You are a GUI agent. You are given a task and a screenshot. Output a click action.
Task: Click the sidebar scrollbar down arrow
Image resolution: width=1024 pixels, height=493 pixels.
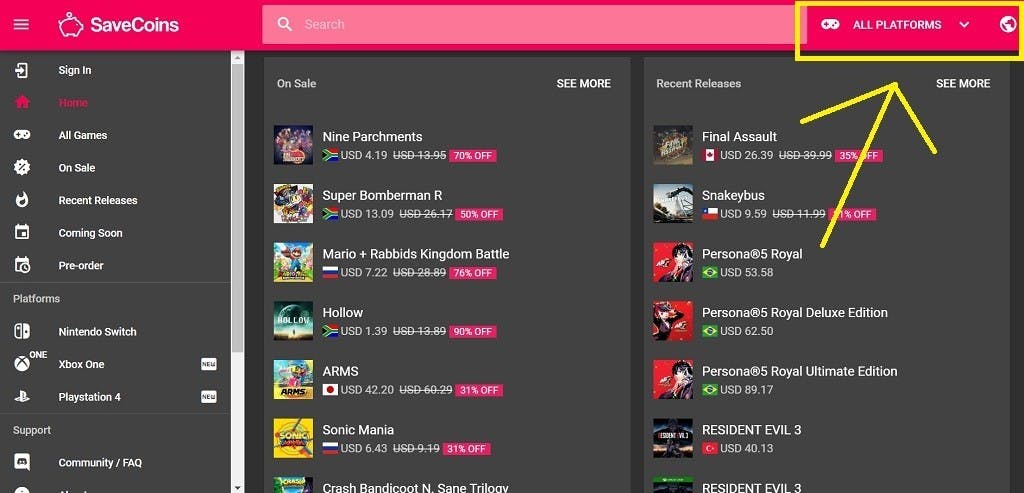click(x=237, y=487)
